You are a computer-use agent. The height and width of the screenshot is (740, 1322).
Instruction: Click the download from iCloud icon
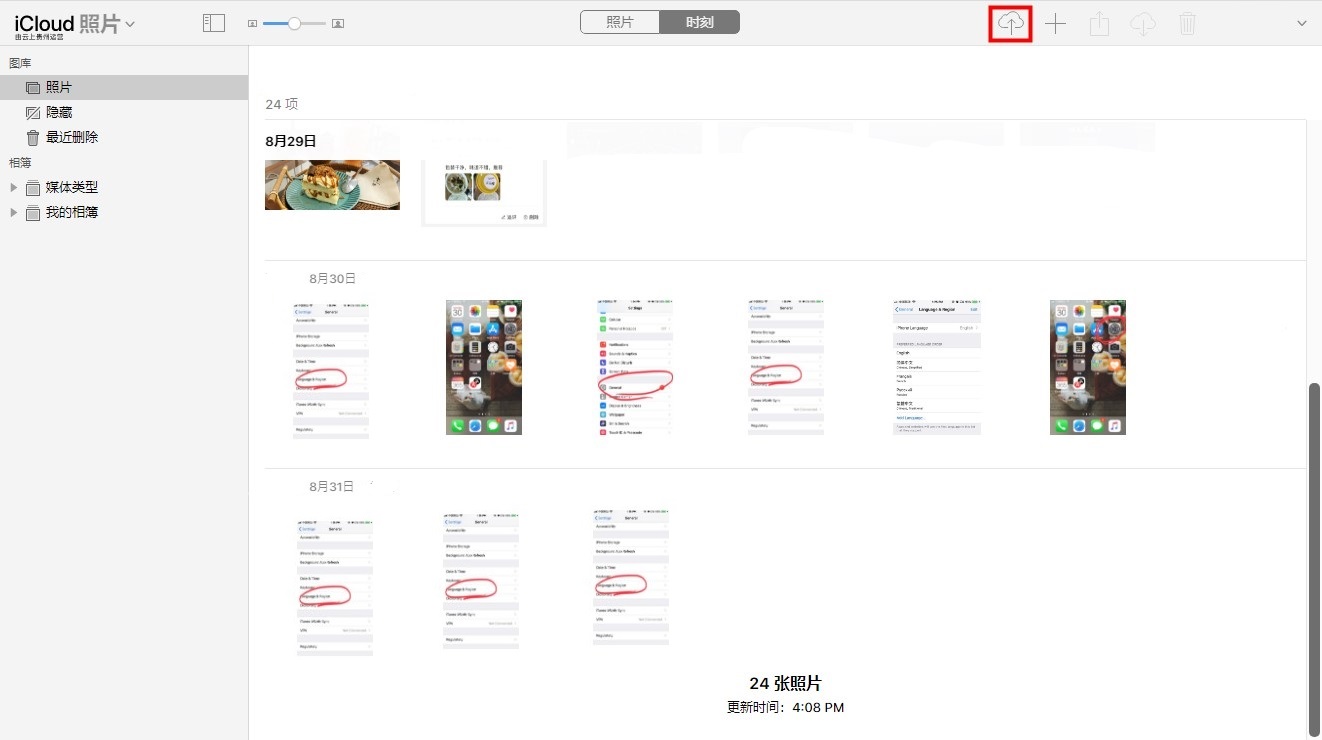coord(1143,23)
